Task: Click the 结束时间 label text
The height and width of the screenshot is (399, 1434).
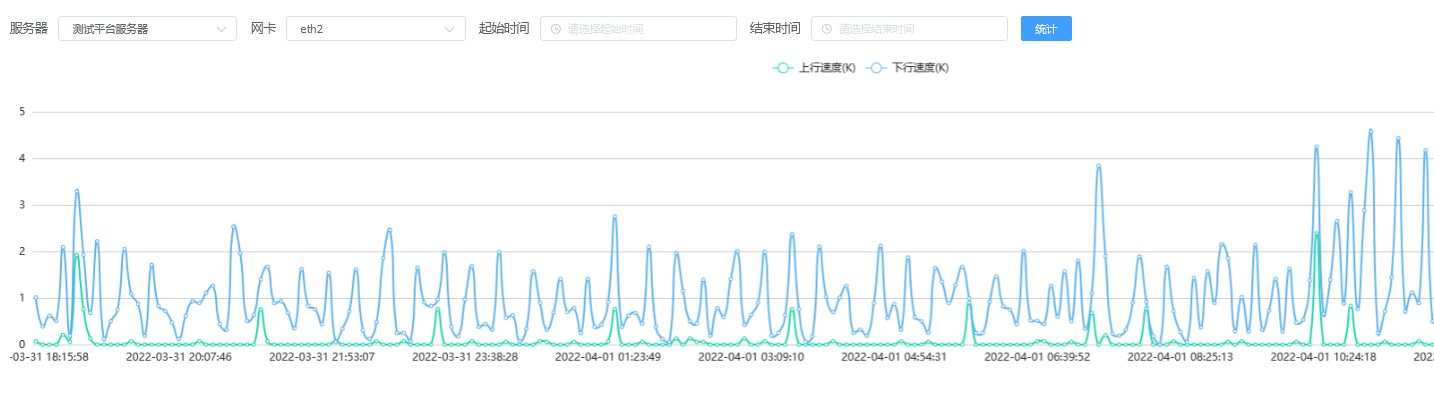Action: click(775, 28)
